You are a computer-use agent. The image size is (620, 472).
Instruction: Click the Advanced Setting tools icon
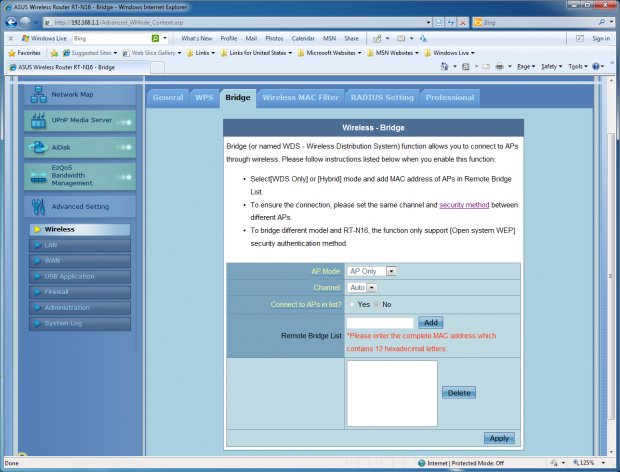38,207
